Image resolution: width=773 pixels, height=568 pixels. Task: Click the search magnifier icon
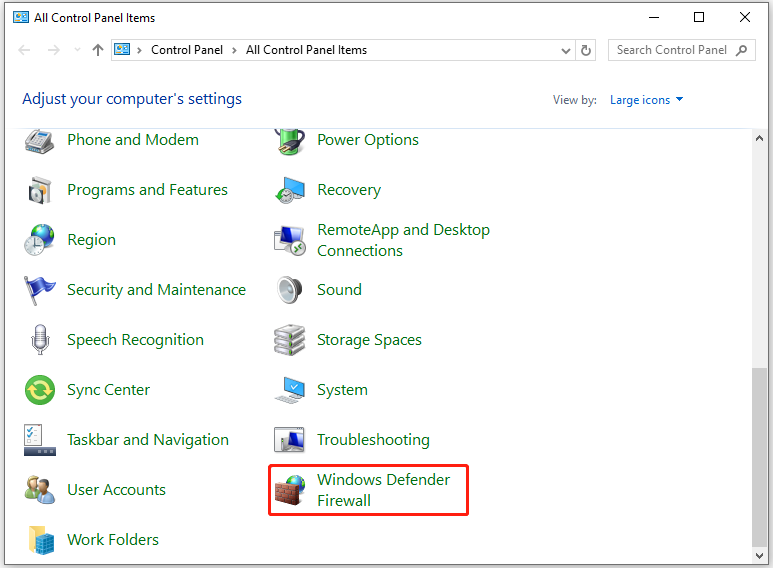click(741, 50)
